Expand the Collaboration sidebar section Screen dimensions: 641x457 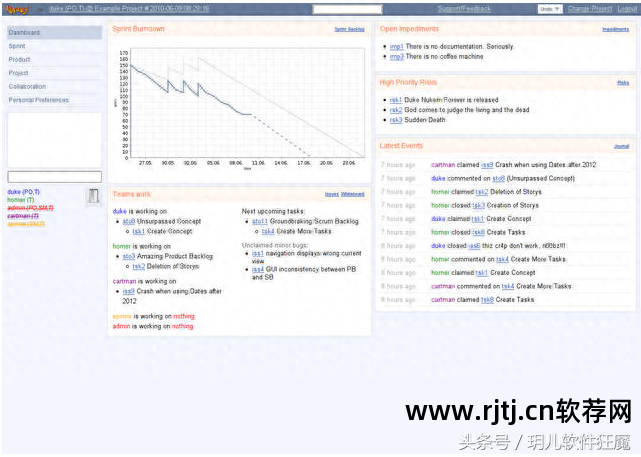tap(54, 87)
